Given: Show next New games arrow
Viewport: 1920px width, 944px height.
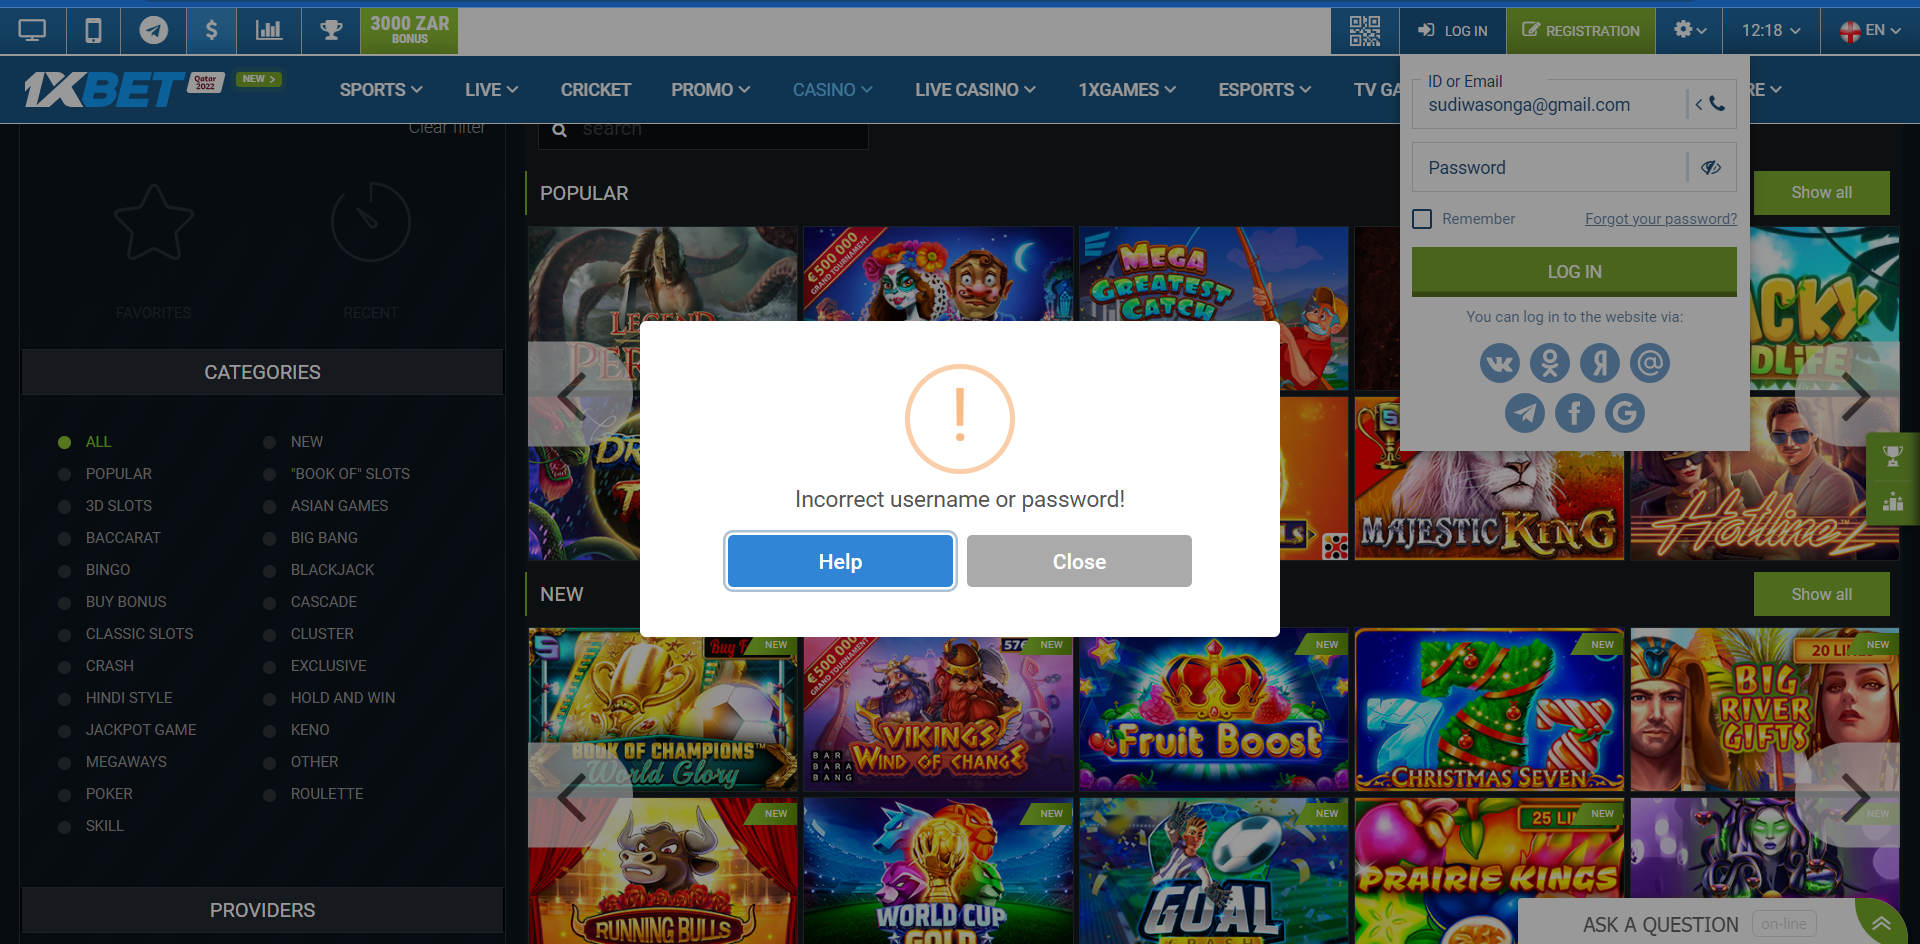Looking at the screenshot, I should click(1856, 796).
